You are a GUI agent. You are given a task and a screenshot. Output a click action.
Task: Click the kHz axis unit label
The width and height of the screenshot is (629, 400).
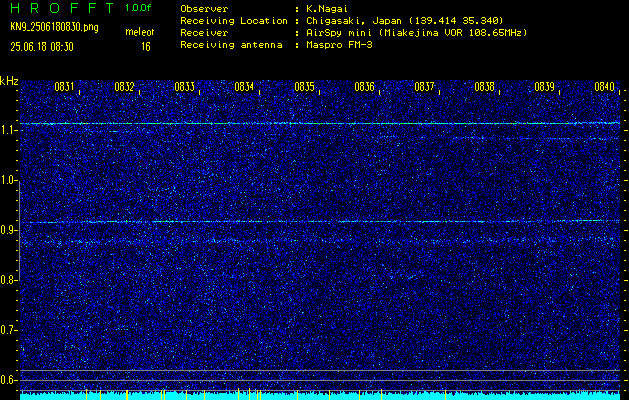point(9,81)
